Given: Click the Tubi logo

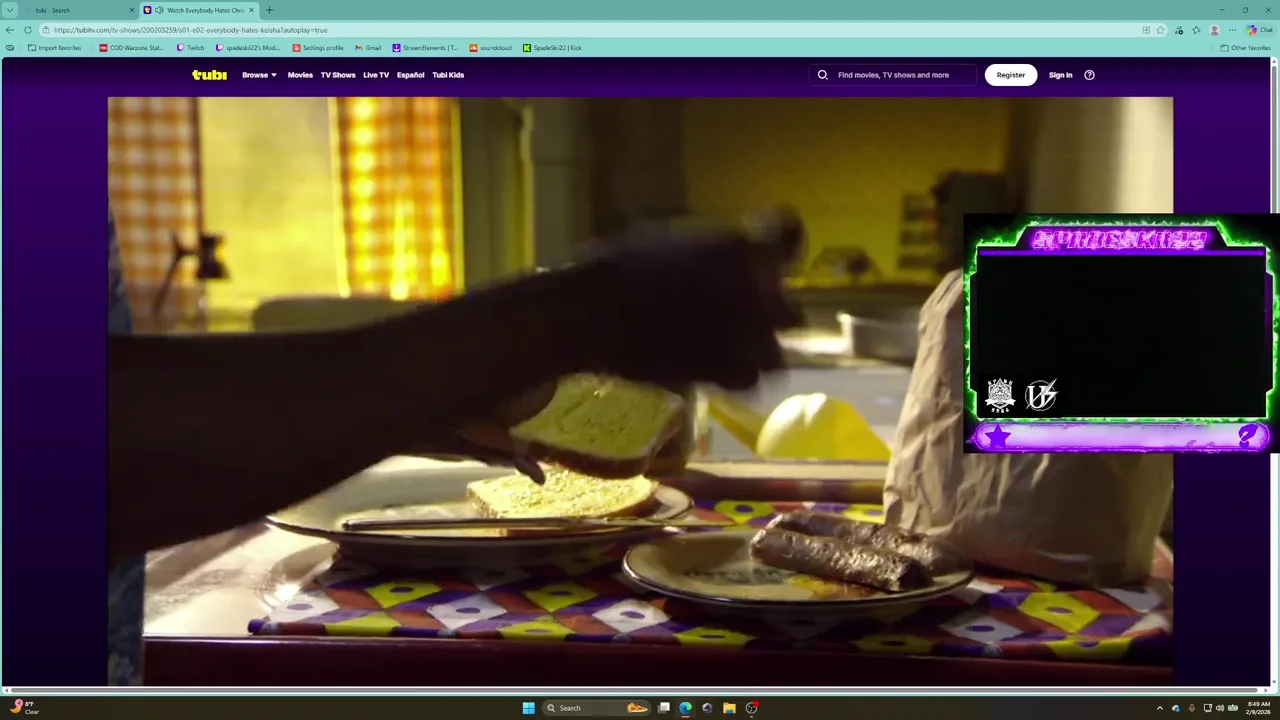Looking at the screenshot, I should coord(209,75).
